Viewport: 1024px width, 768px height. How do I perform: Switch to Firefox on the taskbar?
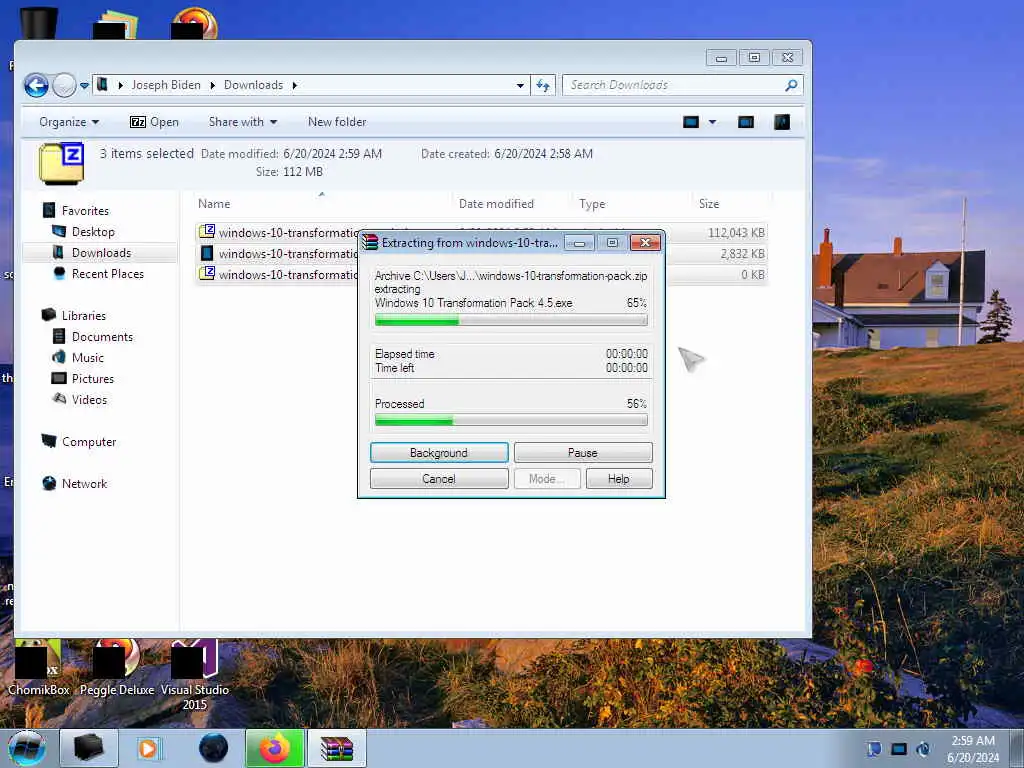coord(274,748)
